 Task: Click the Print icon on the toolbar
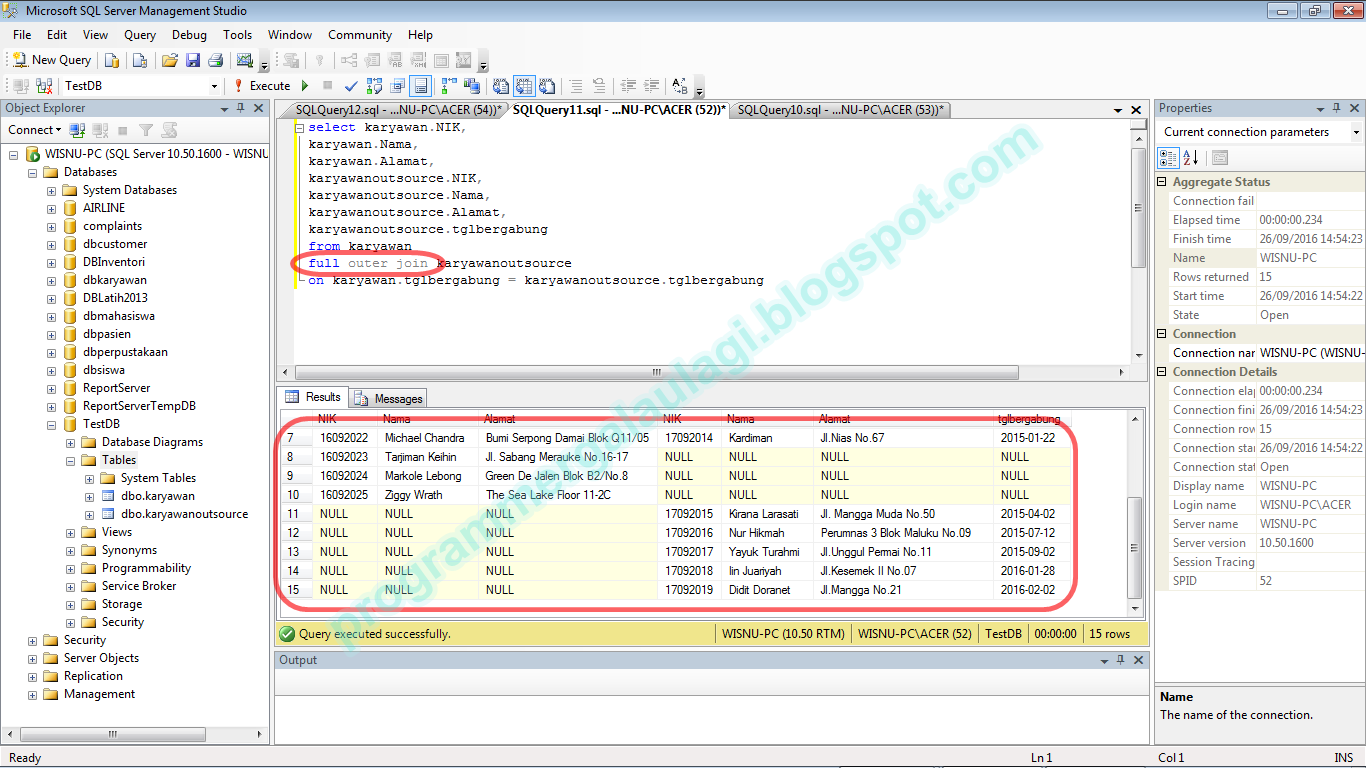click(x=215, y=59)
